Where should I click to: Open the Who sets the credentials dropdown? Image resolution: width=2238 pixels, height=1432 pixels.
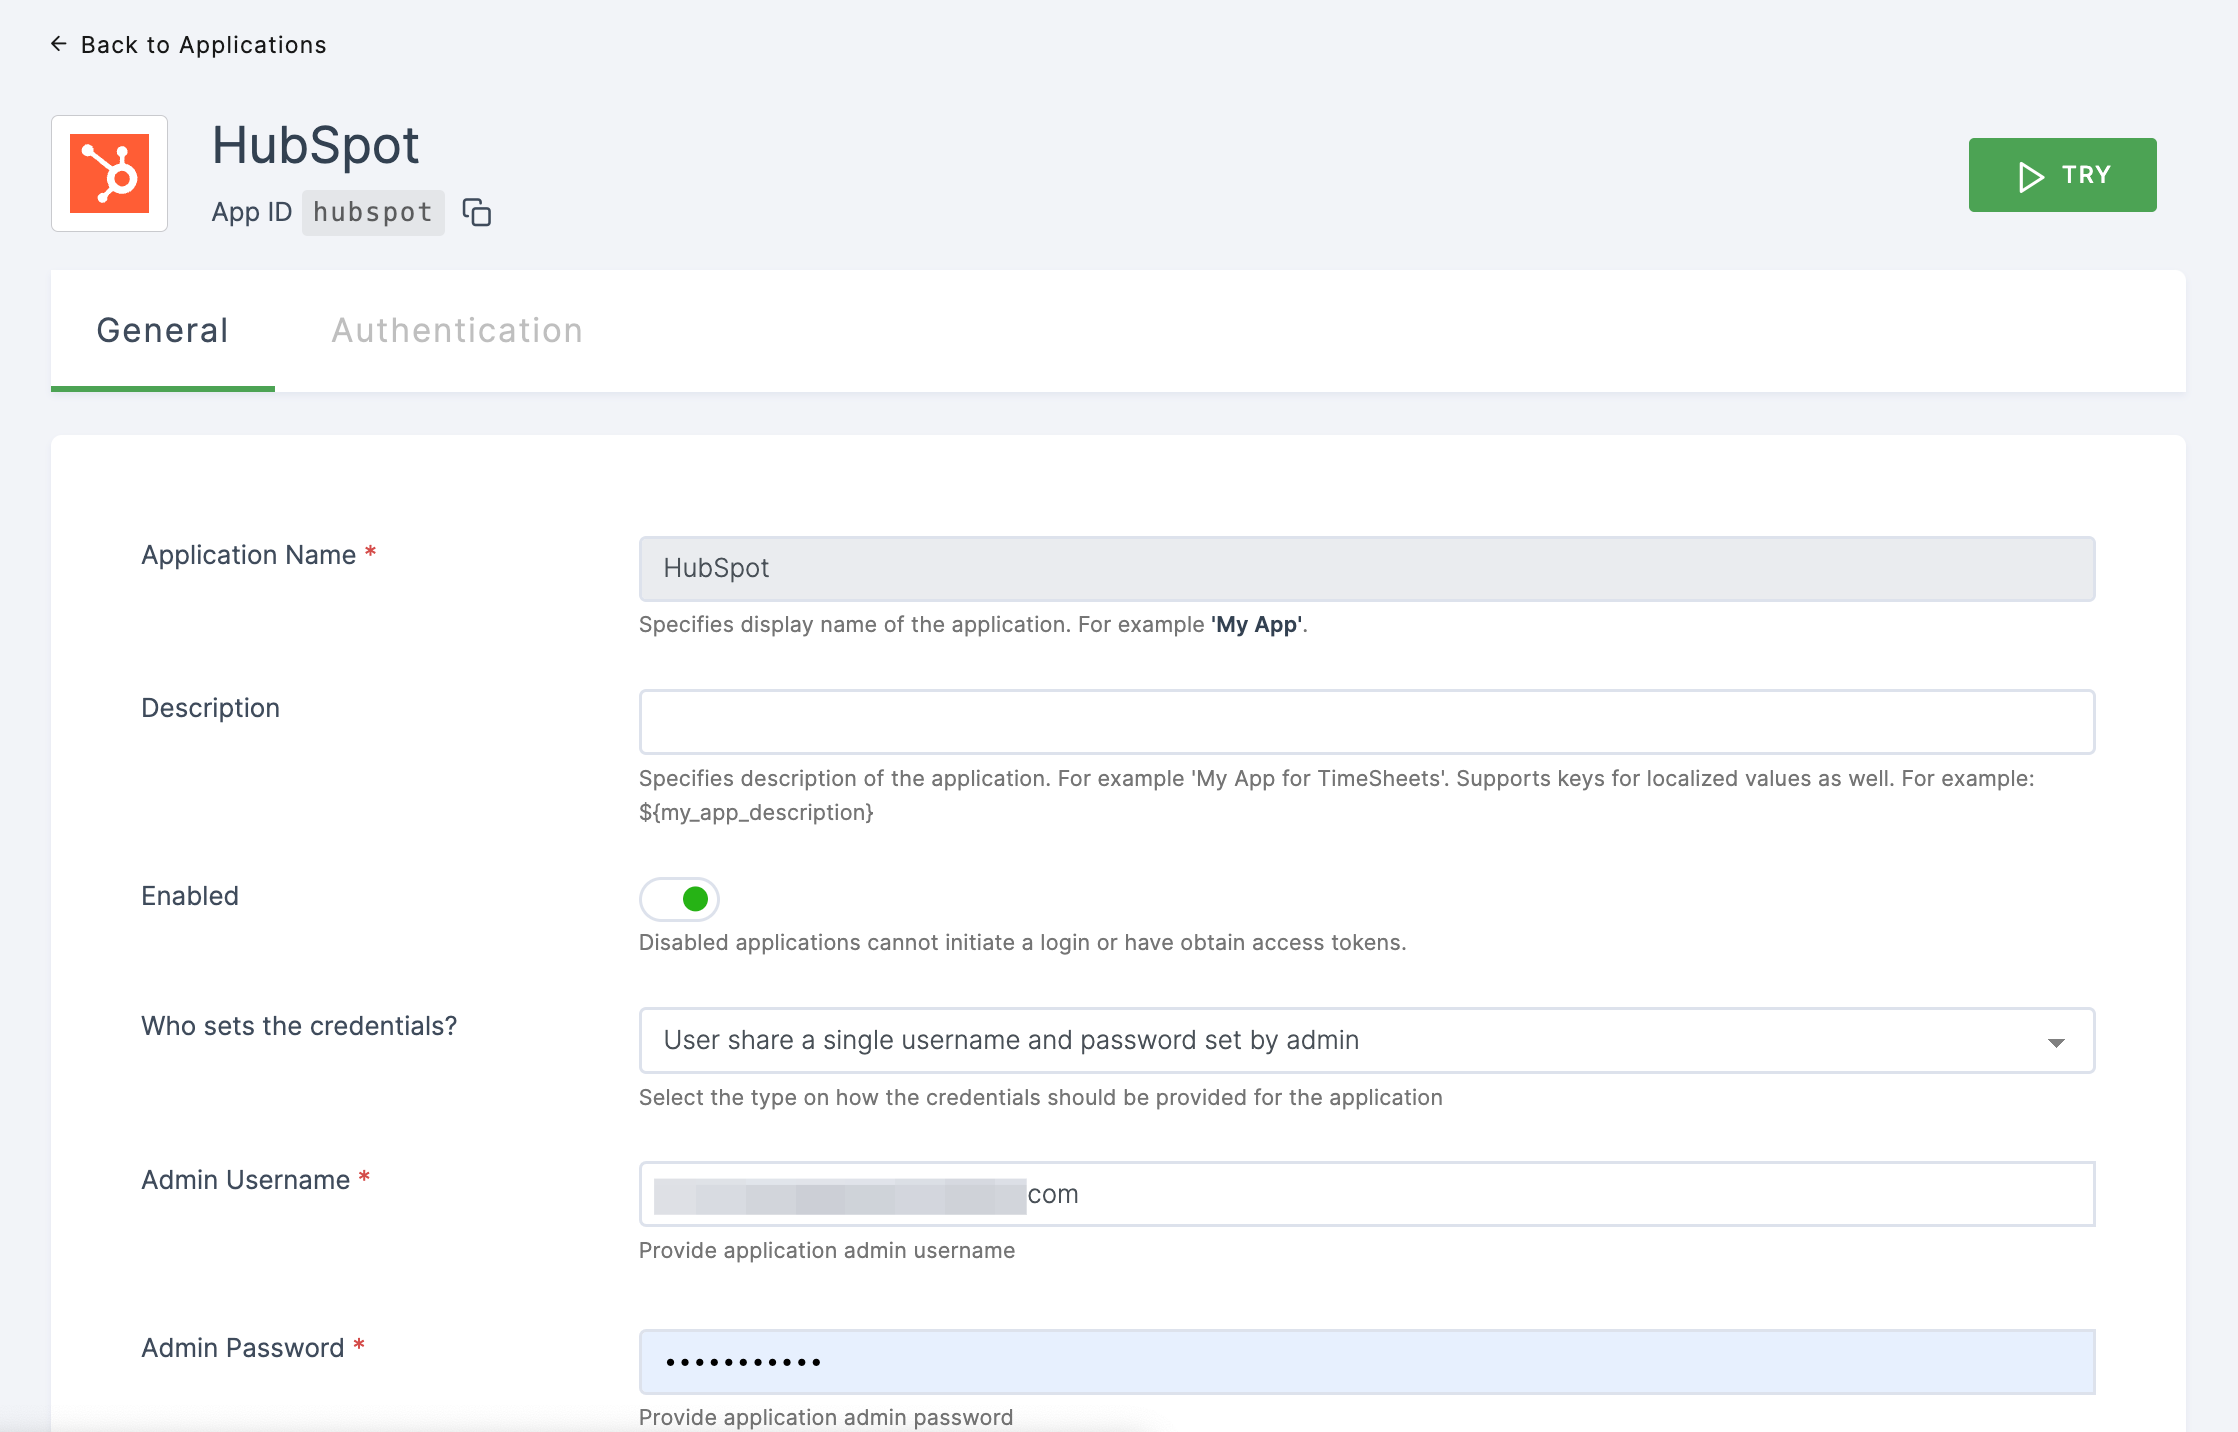click(1367, 1041)
